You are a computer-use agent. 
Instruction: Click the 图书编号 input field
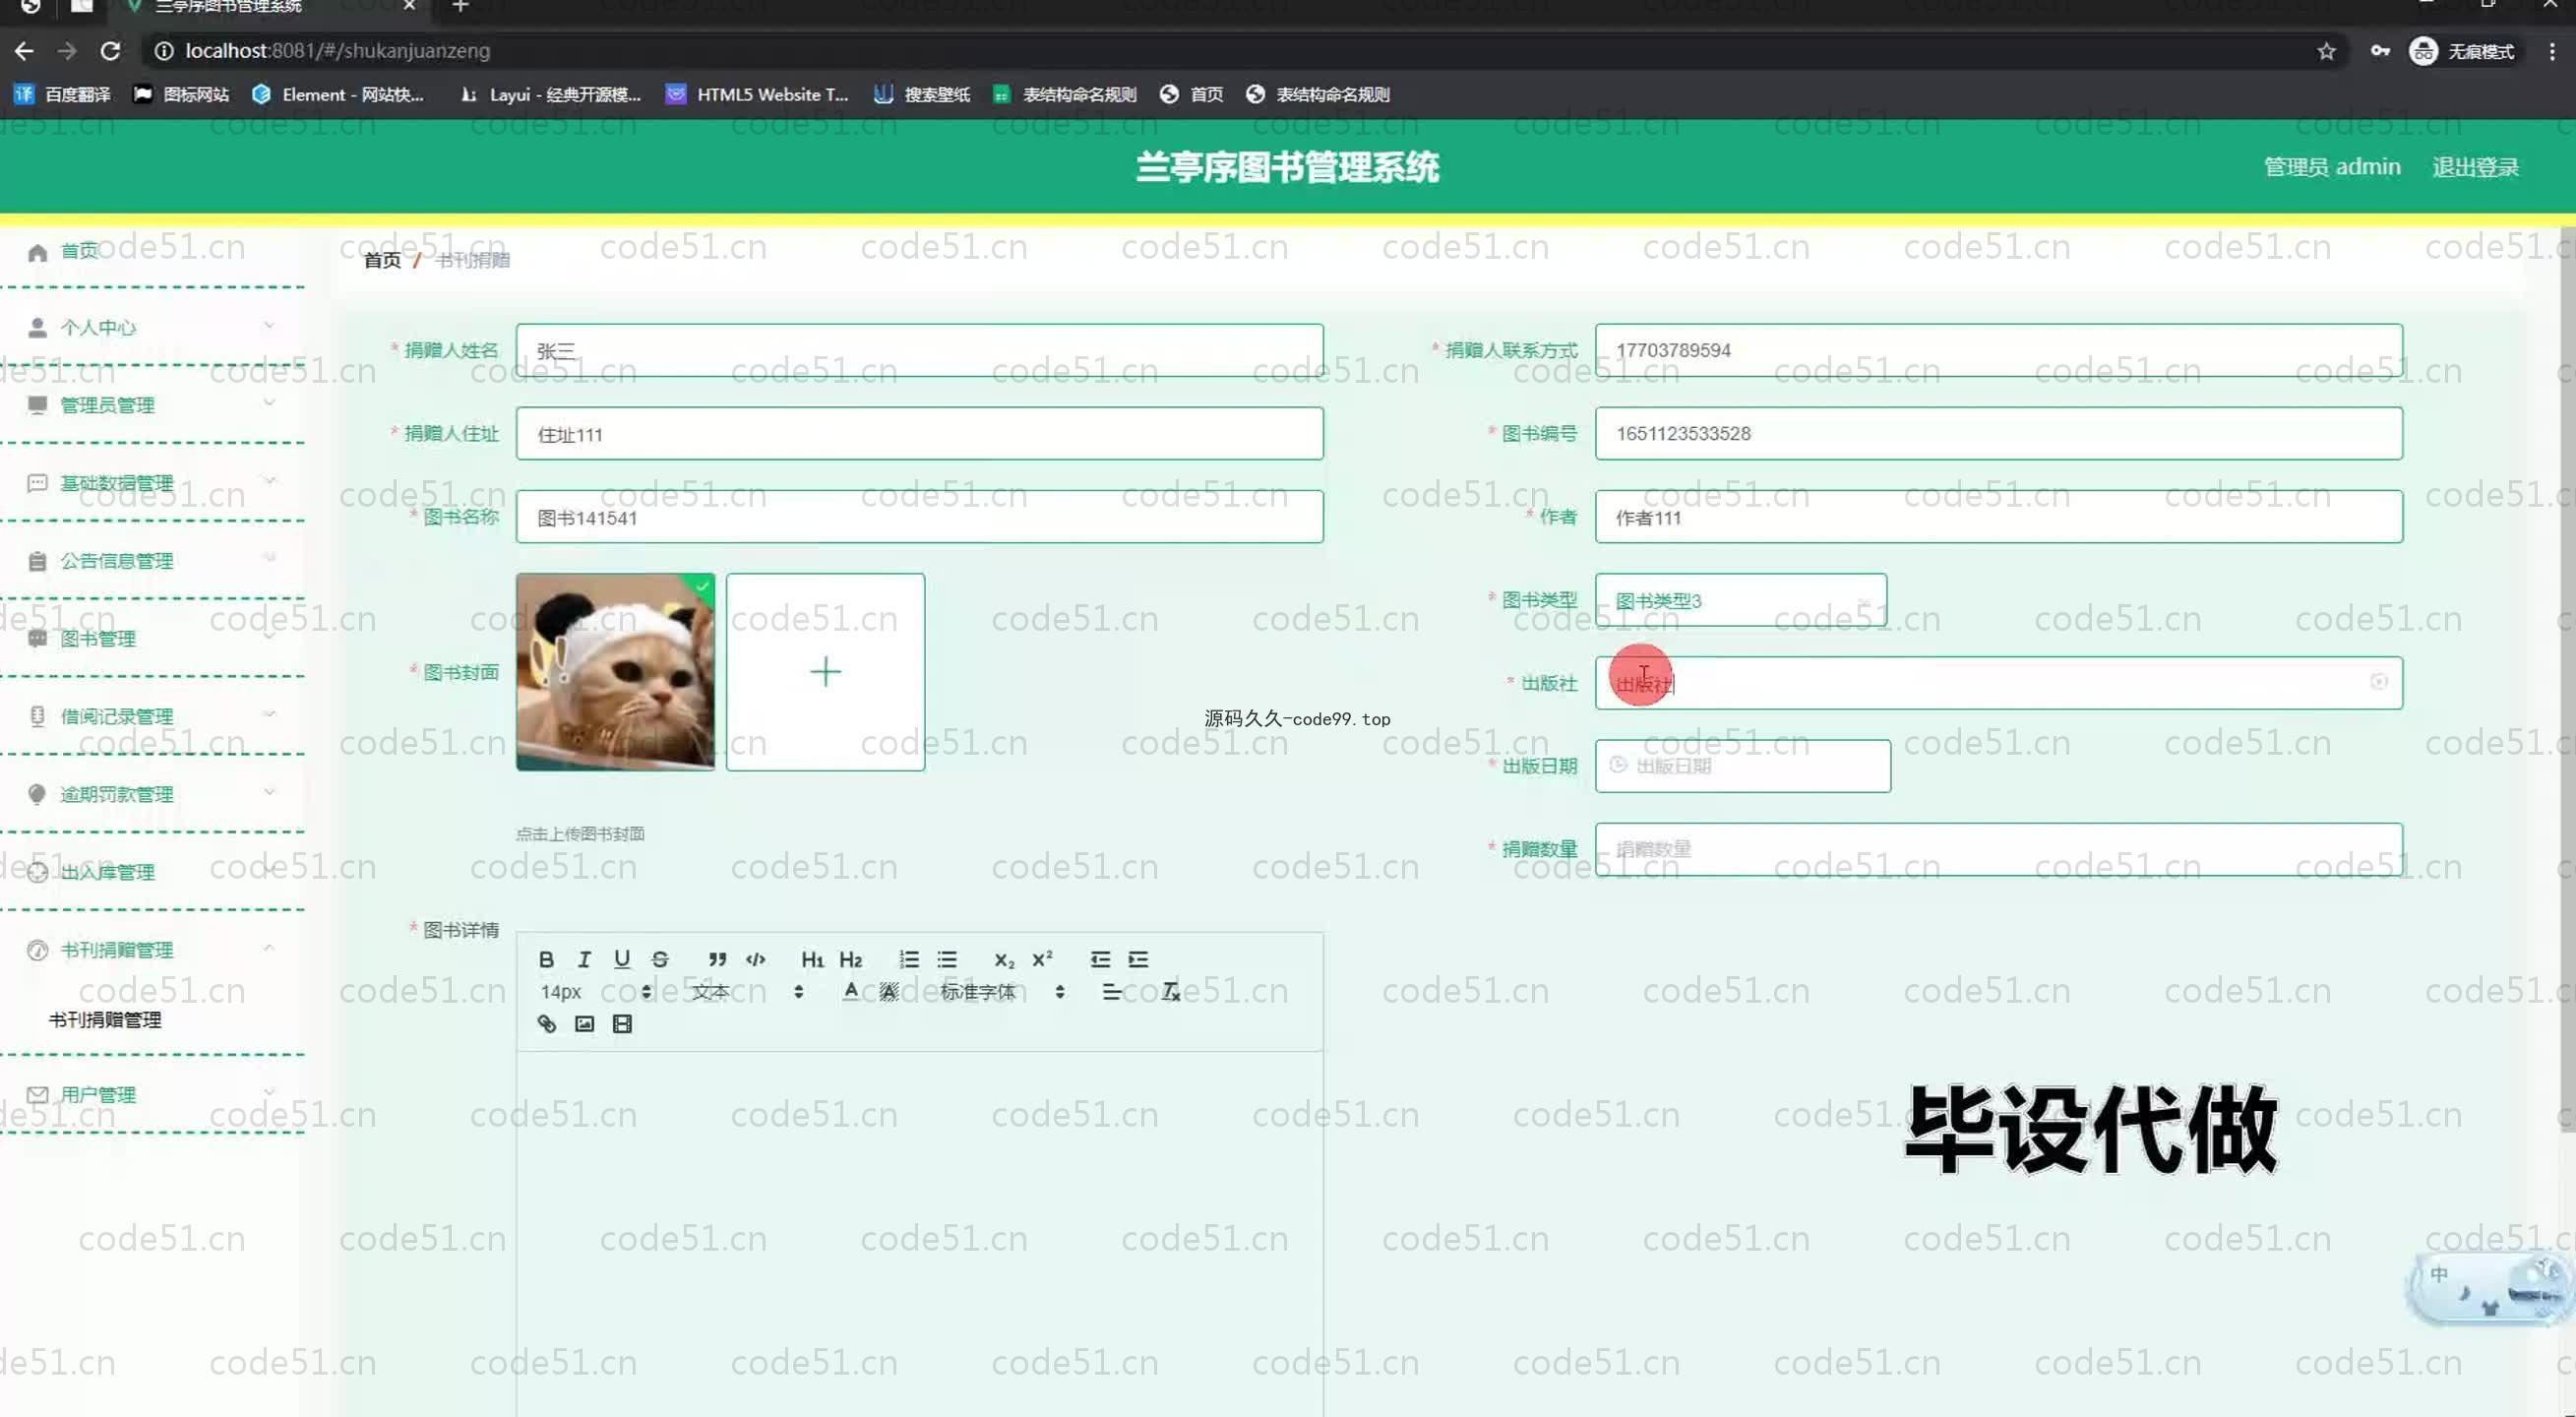(1998, 433)
